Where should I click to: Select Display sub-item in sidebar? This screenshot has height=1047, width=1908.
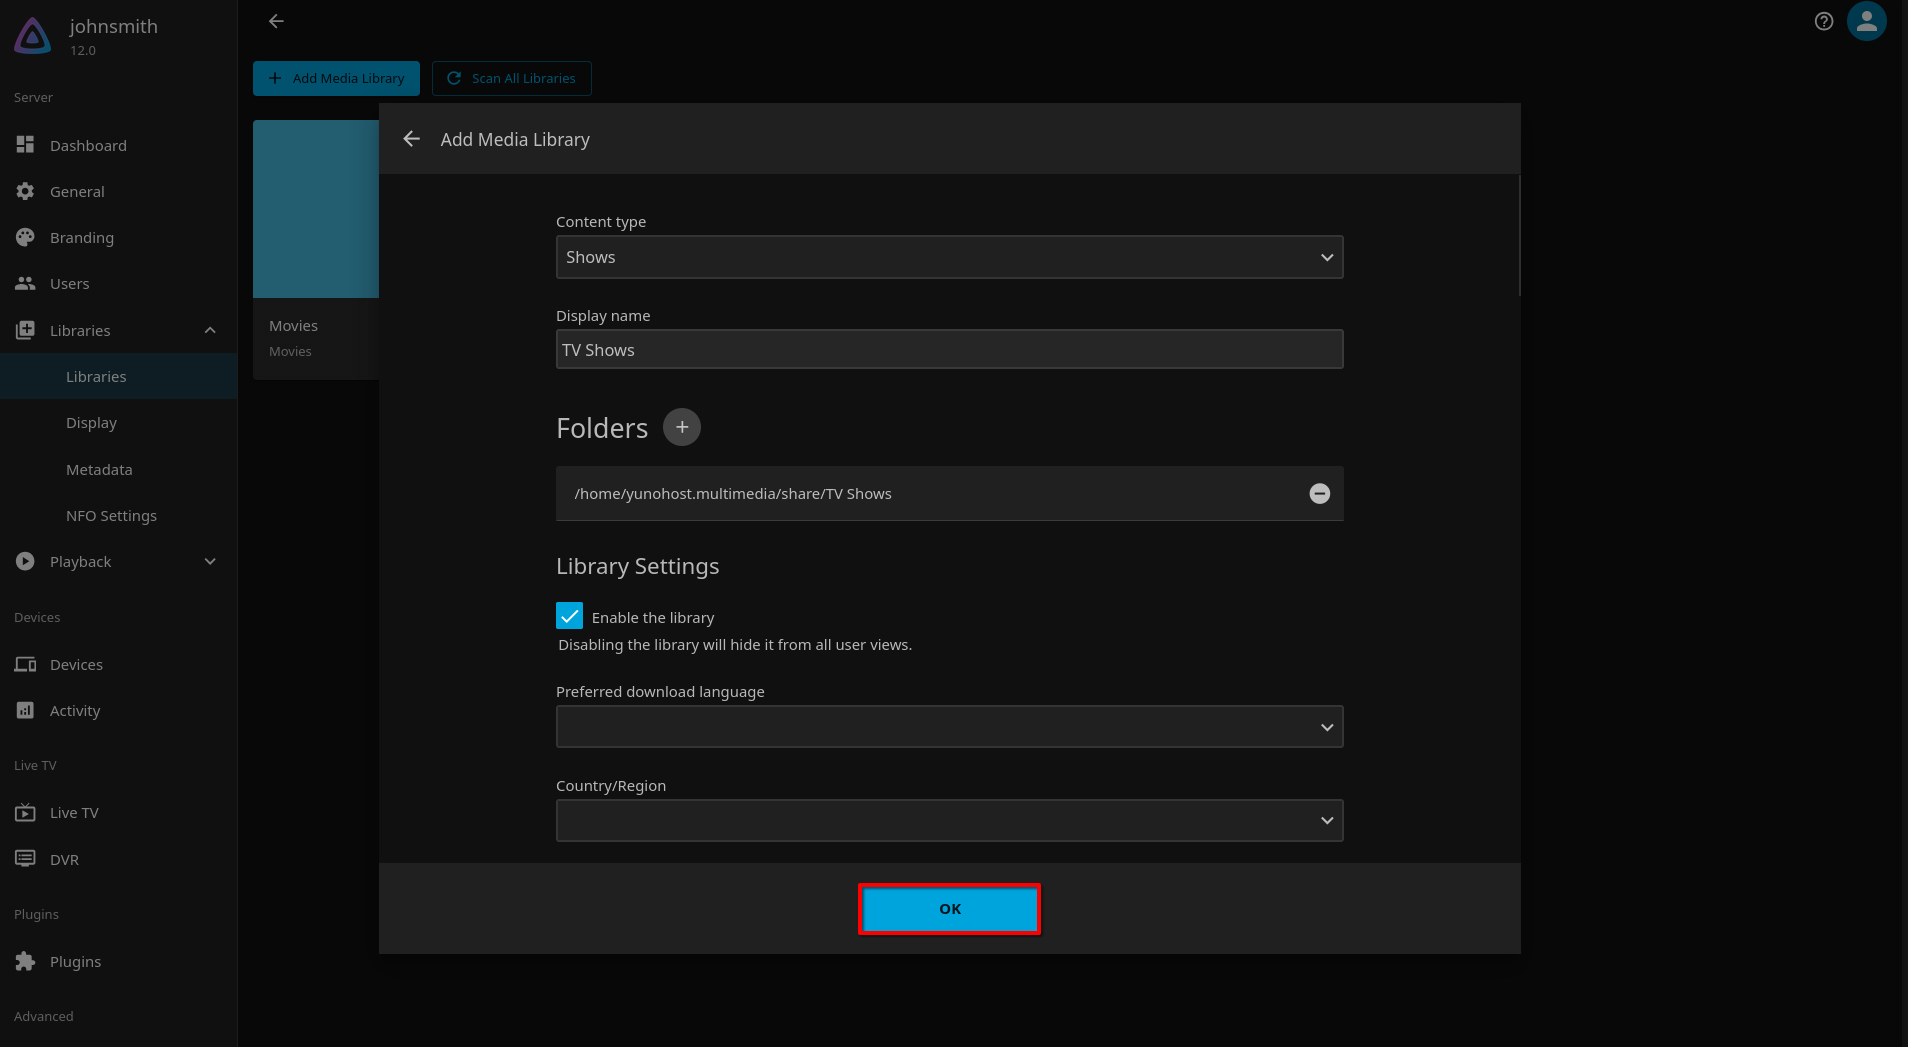[x=118, y=422]
